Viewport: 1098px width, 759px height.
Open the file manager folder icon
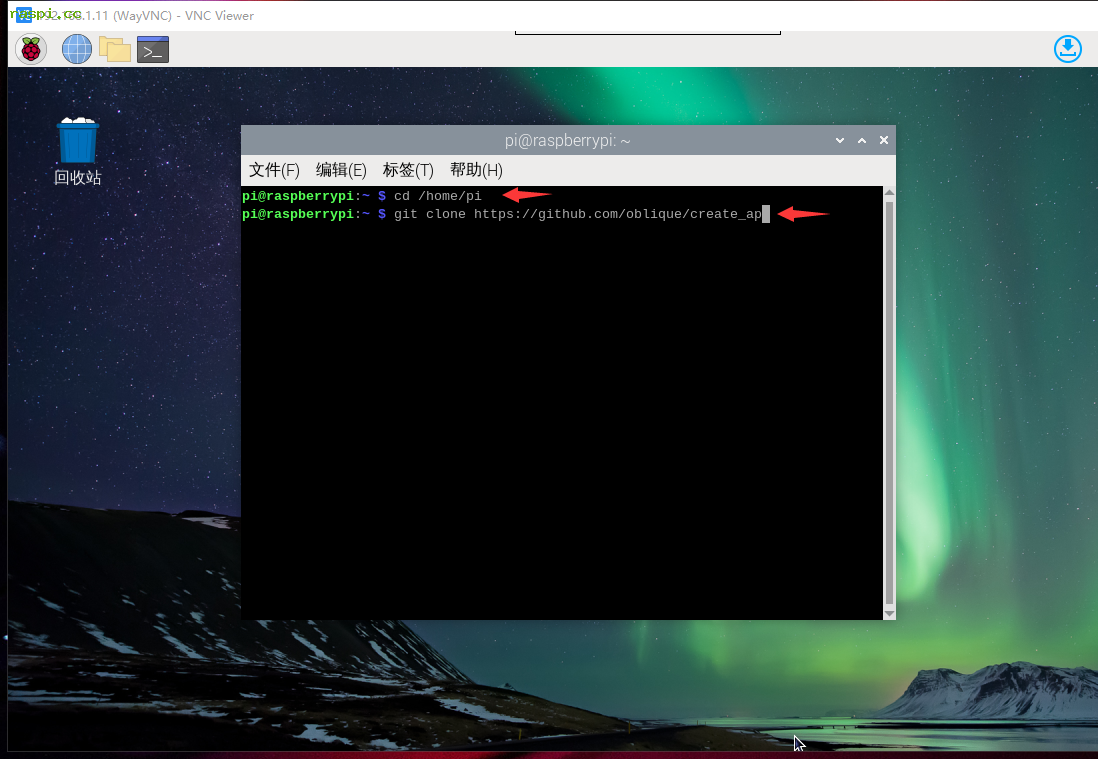pos(115,49)
